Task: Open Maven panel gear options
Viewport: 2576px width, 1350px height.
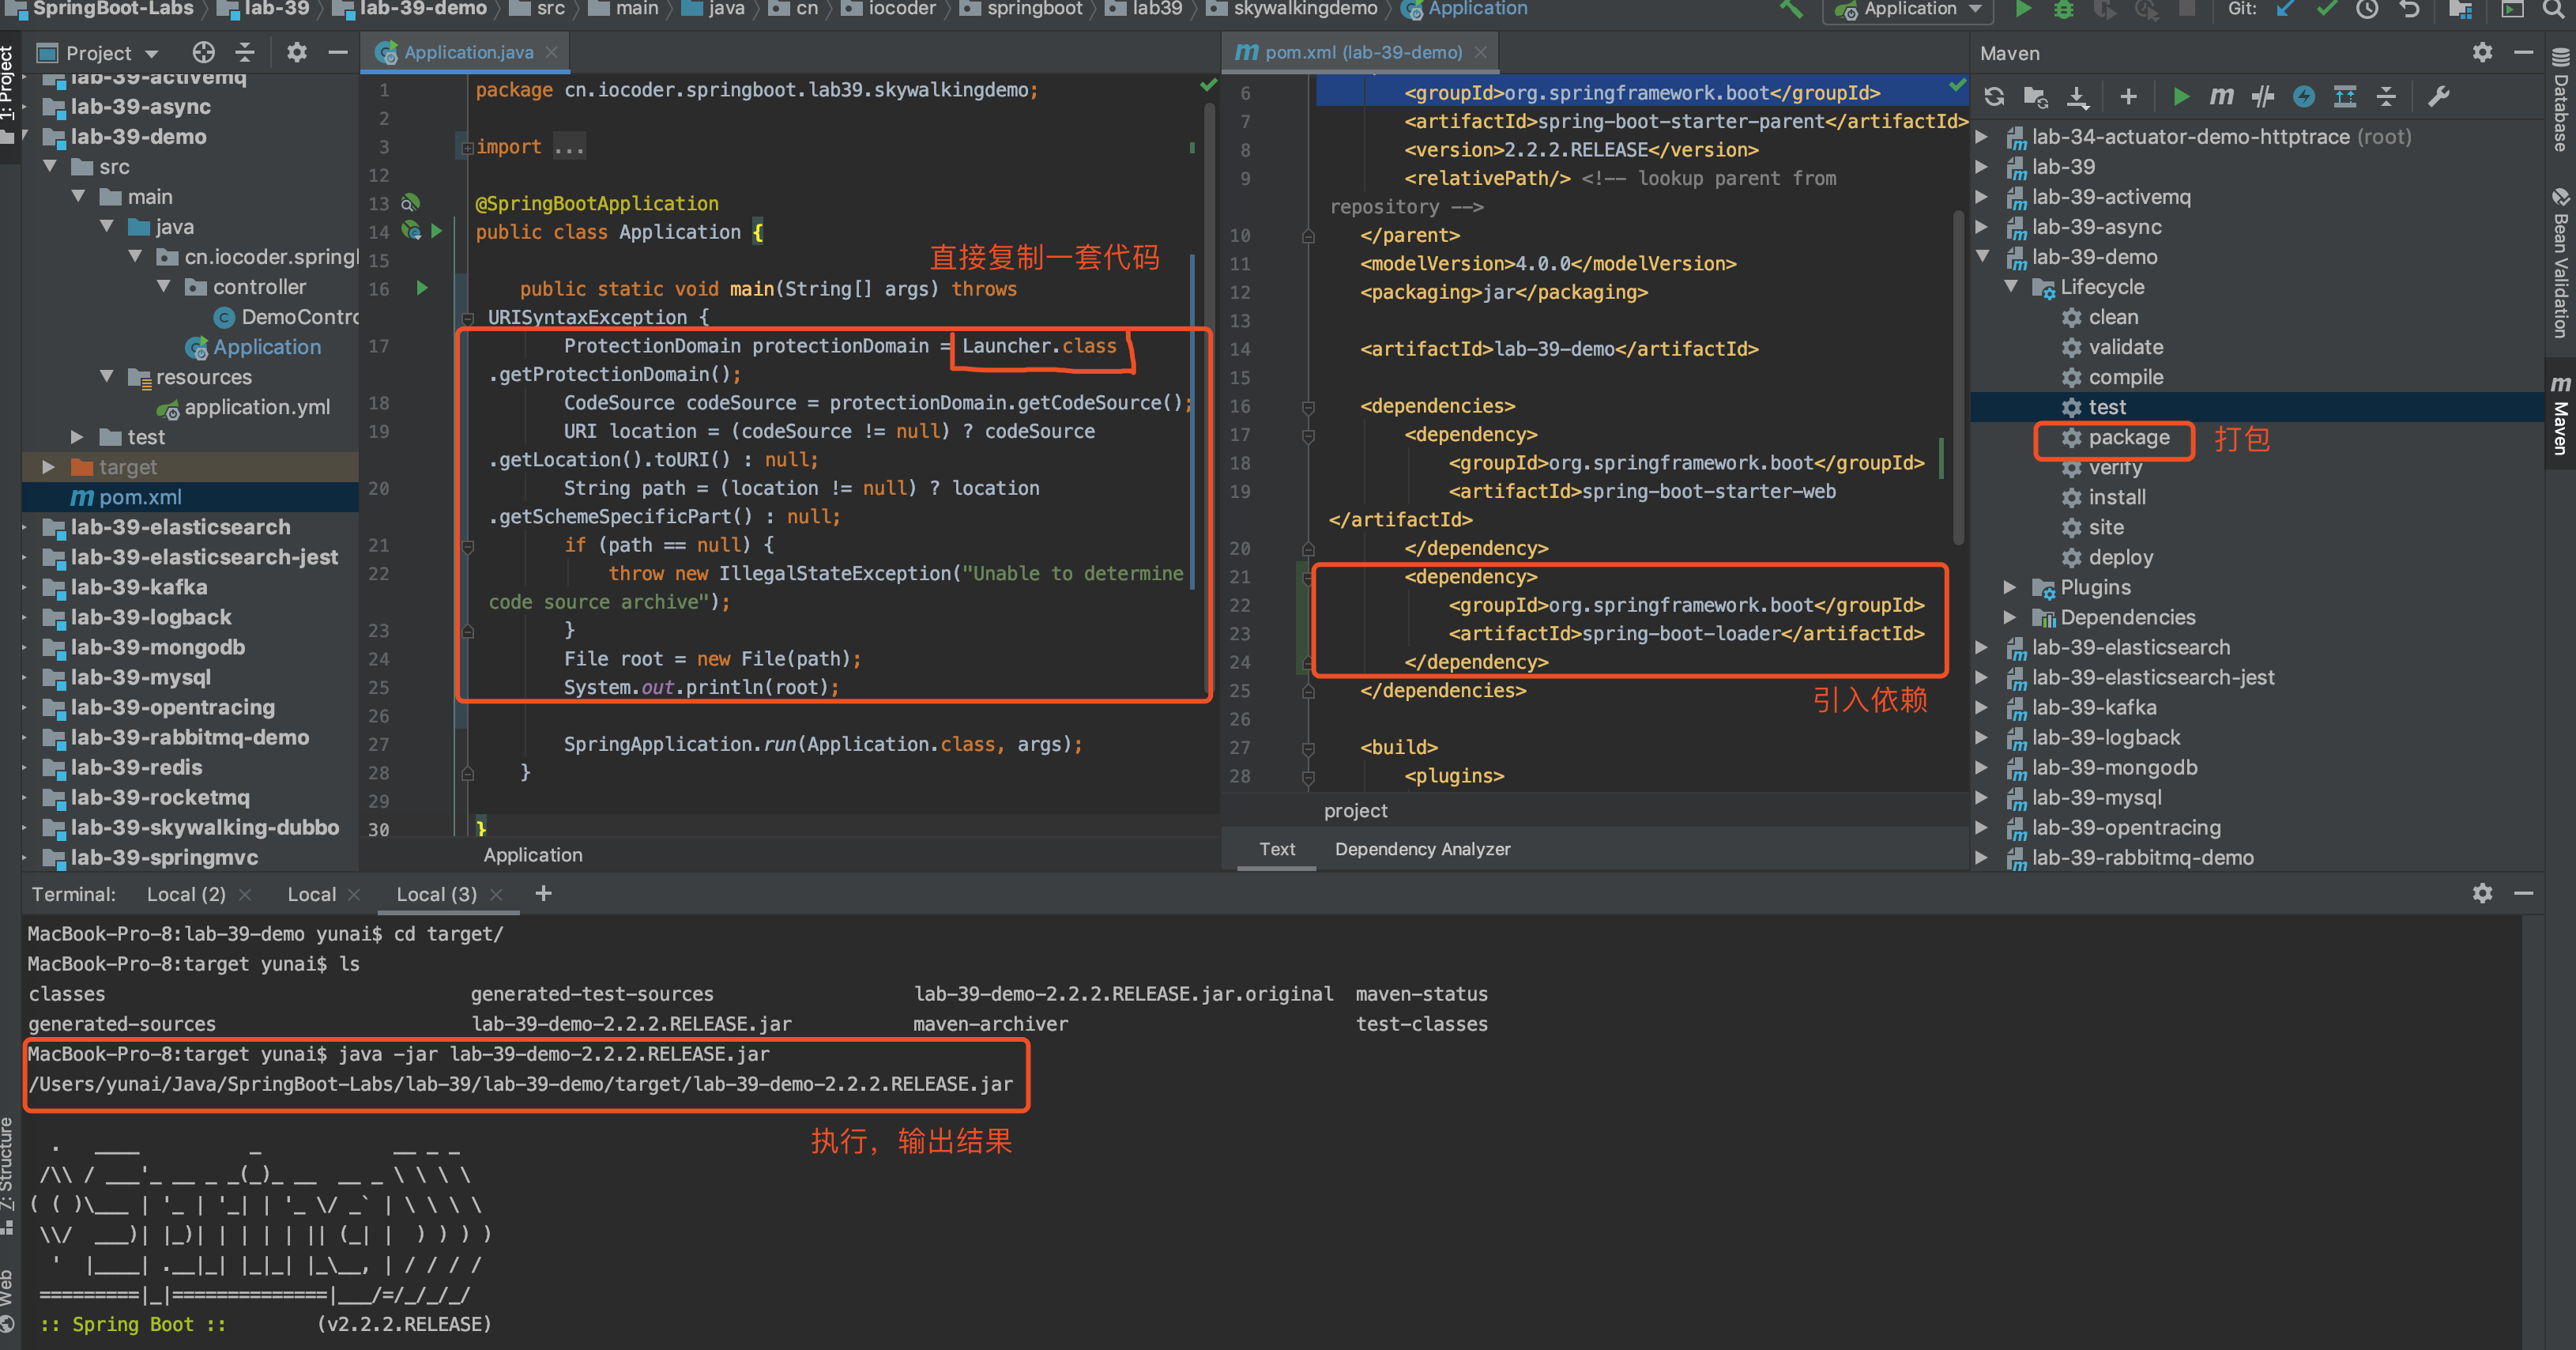Action: [x=2482, y=53]
